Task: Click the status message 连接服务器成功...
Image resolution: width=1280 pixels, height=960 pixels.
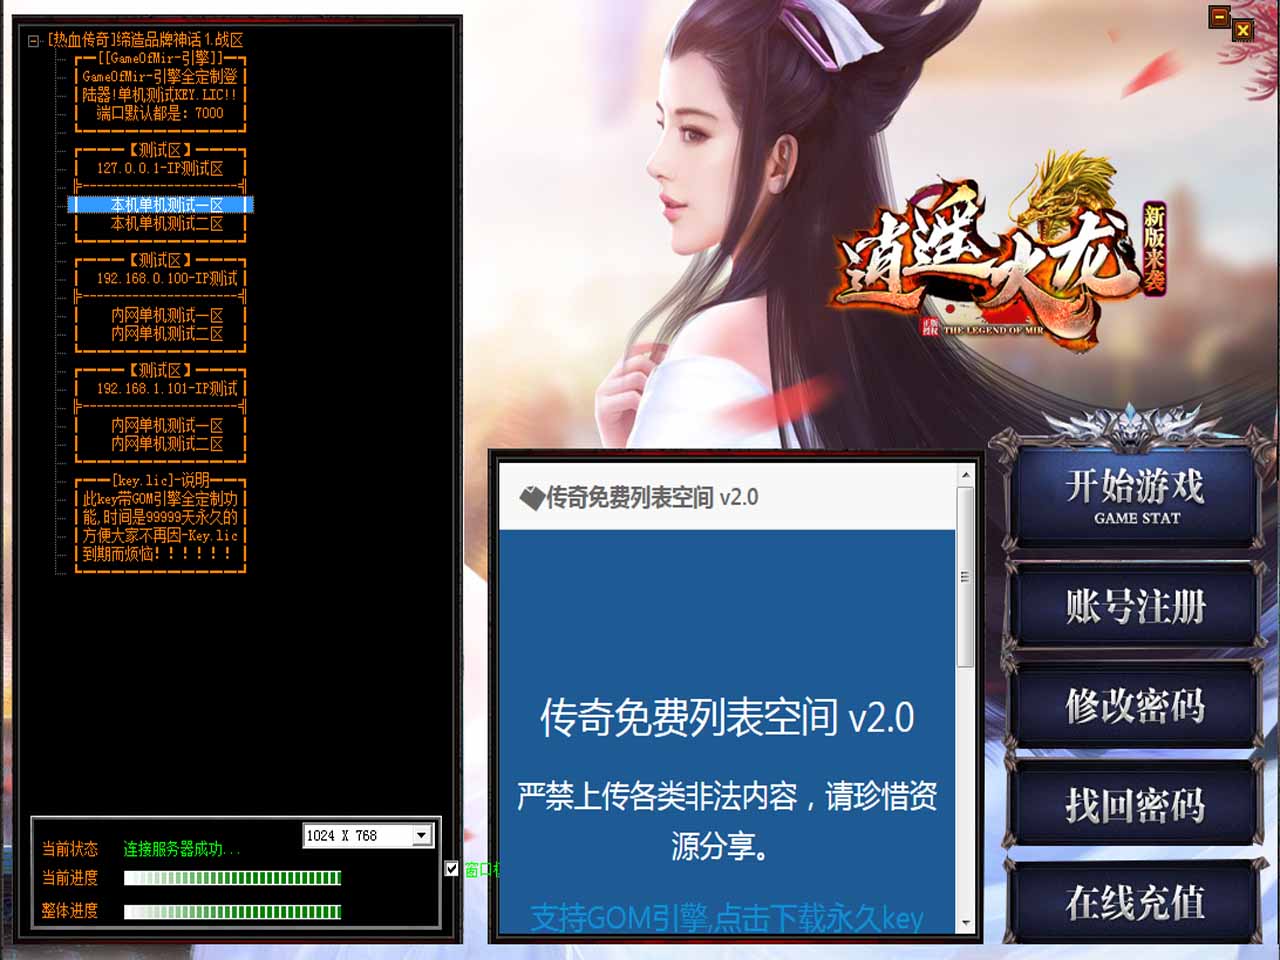Action: (181, 849)
